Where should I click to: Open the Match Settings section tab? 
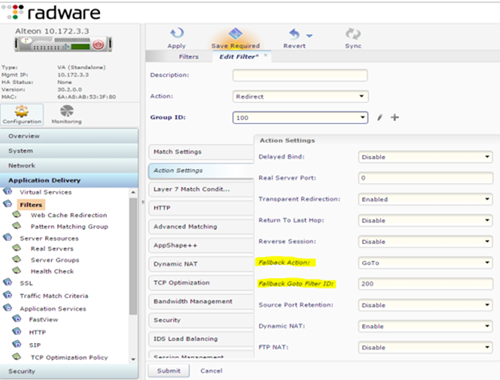(x=201, y=152)
